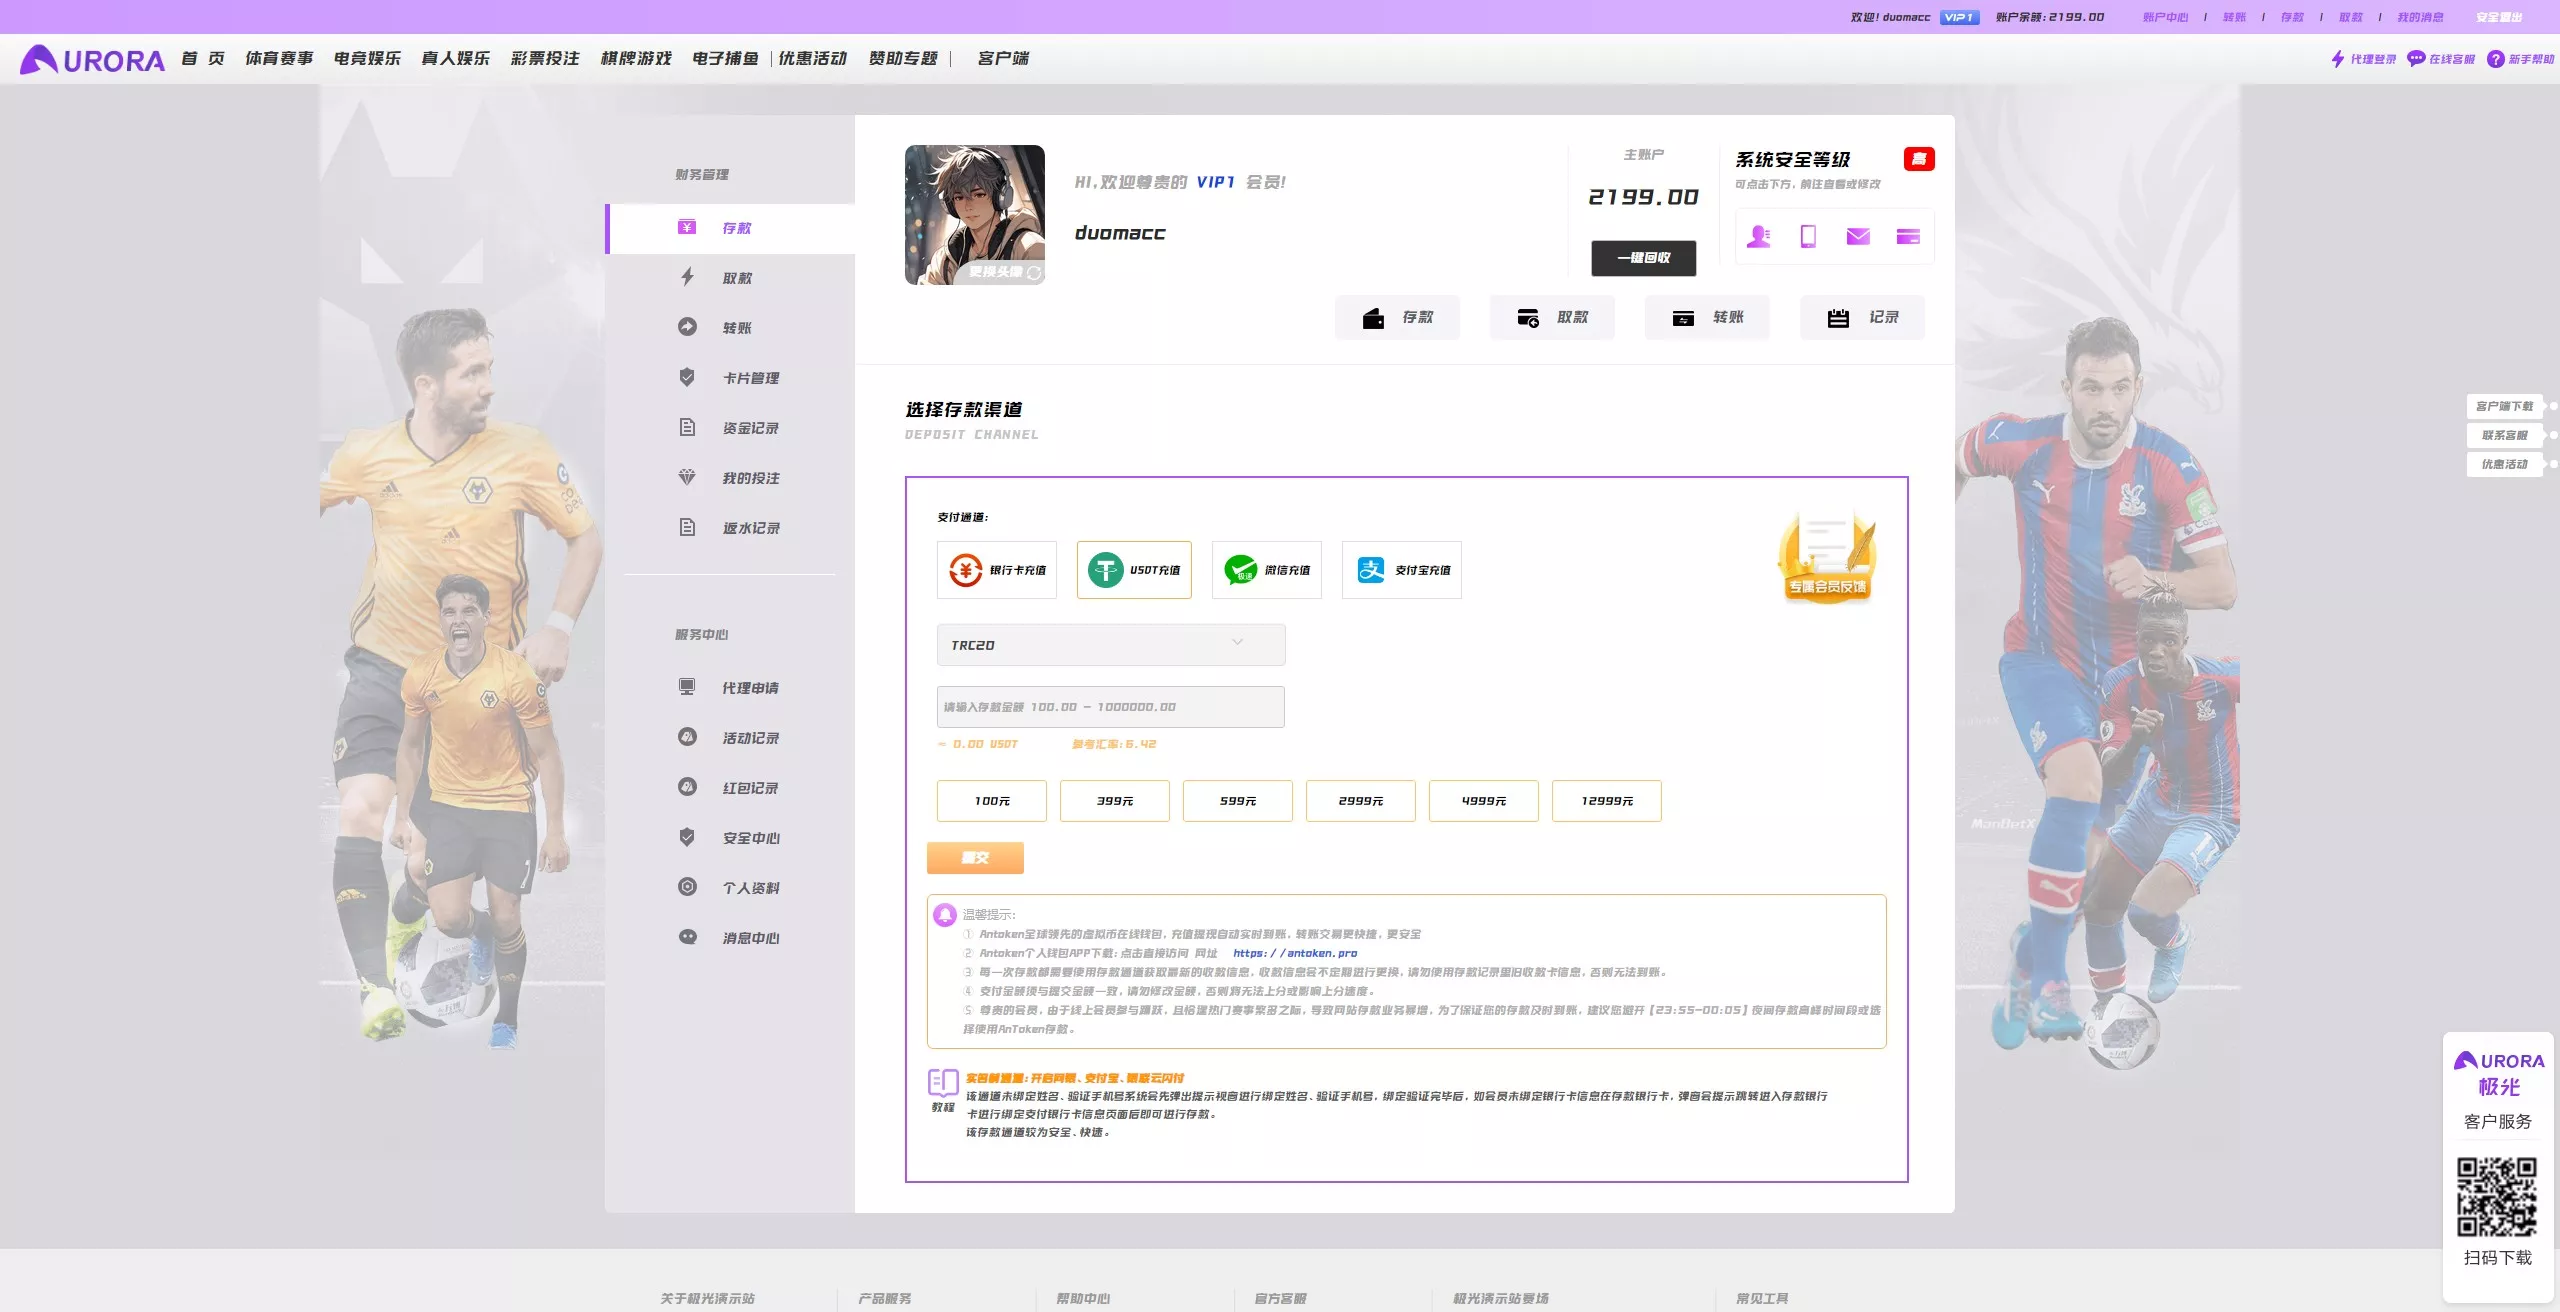Image resolution: width=2560 pixels, height=1312 pixels.
Task: Click 优惠活动 floating side tab
Action: 2505,464
